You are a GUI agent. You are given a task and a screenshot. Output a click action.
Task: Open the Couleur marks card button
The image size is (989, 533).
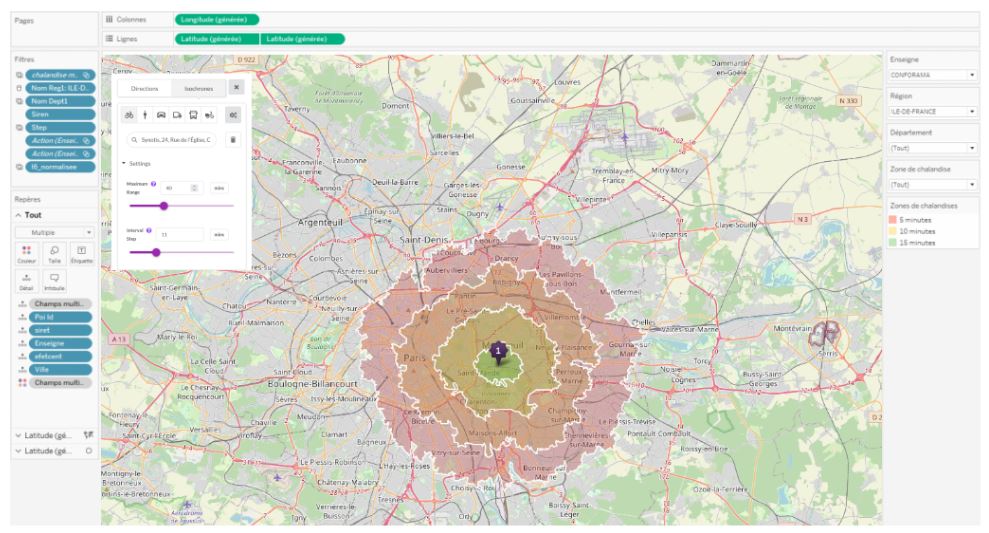click(27, 254)
